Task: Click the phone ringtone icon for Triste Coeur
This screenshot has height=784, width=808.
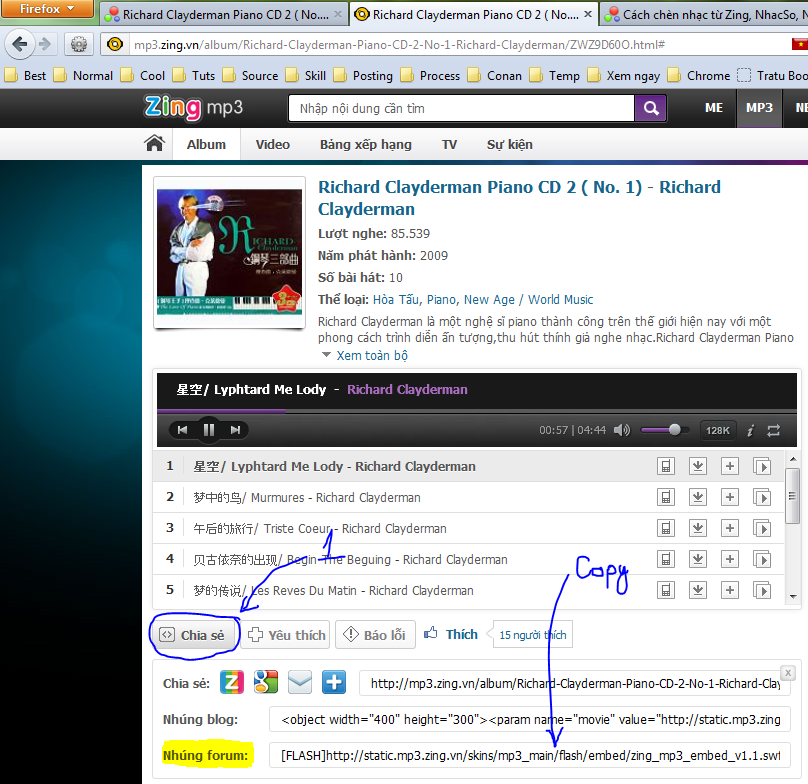Action: [666, 528]
